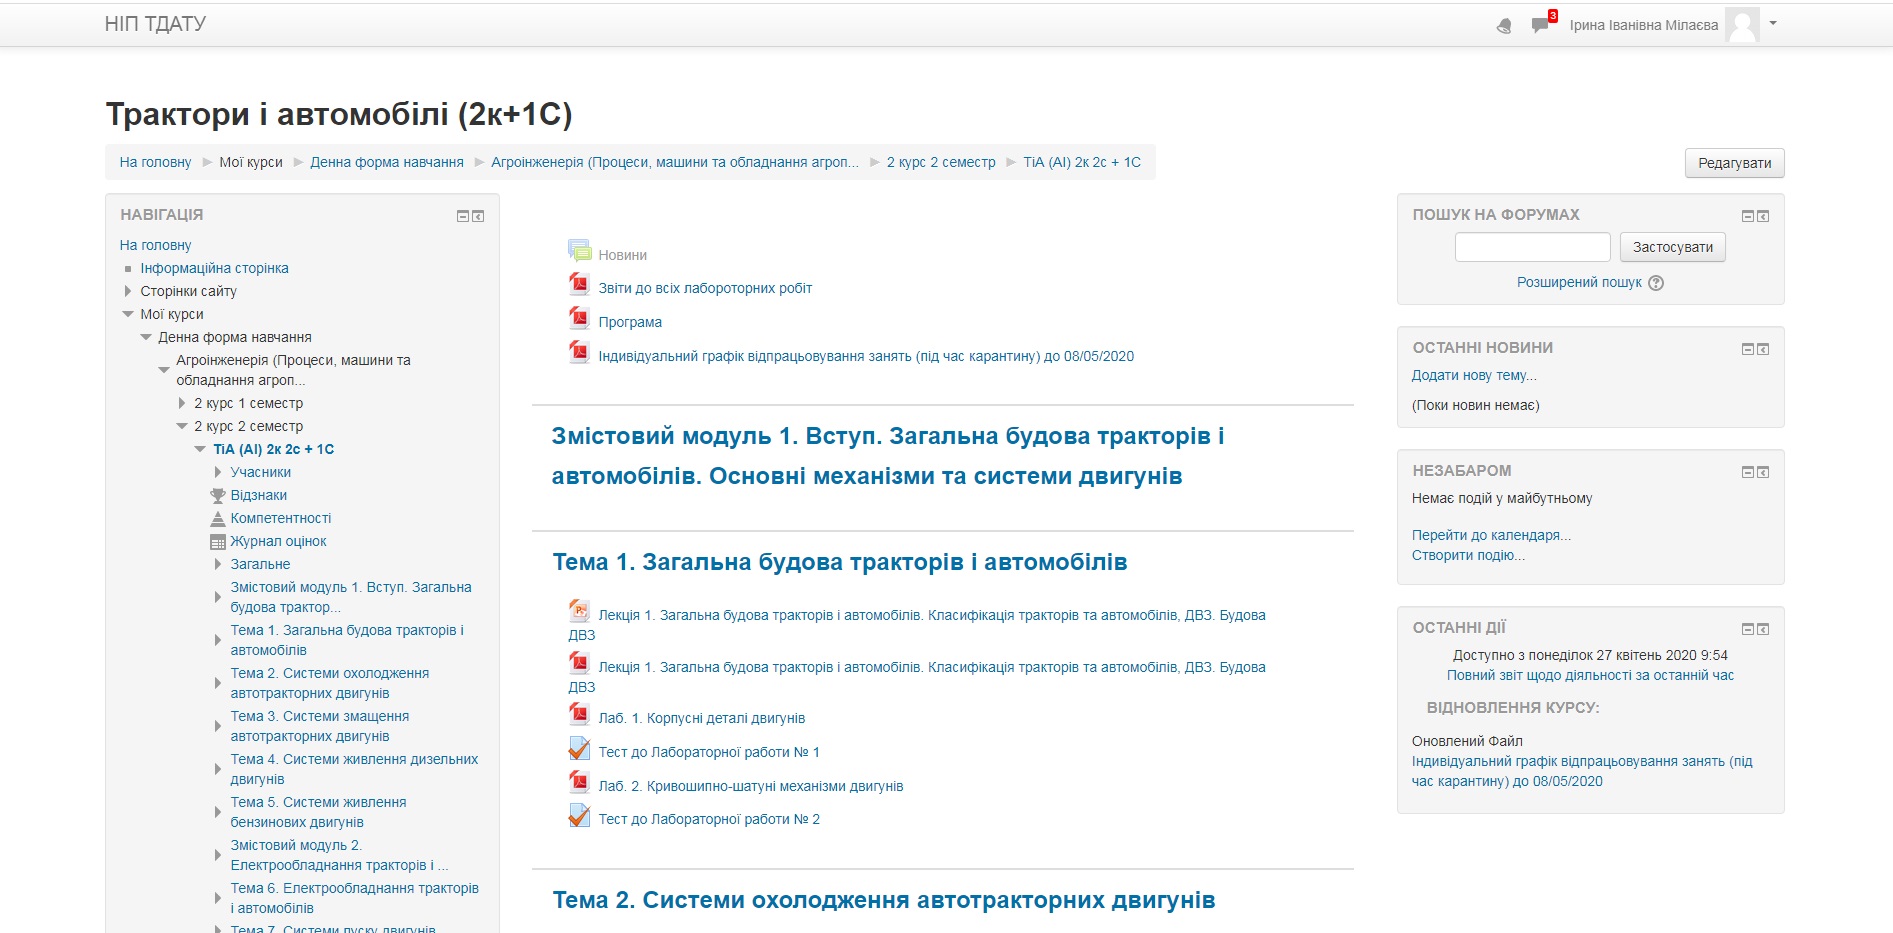Go to Денна форма навчання breadcrumb

tap(387, 162)
